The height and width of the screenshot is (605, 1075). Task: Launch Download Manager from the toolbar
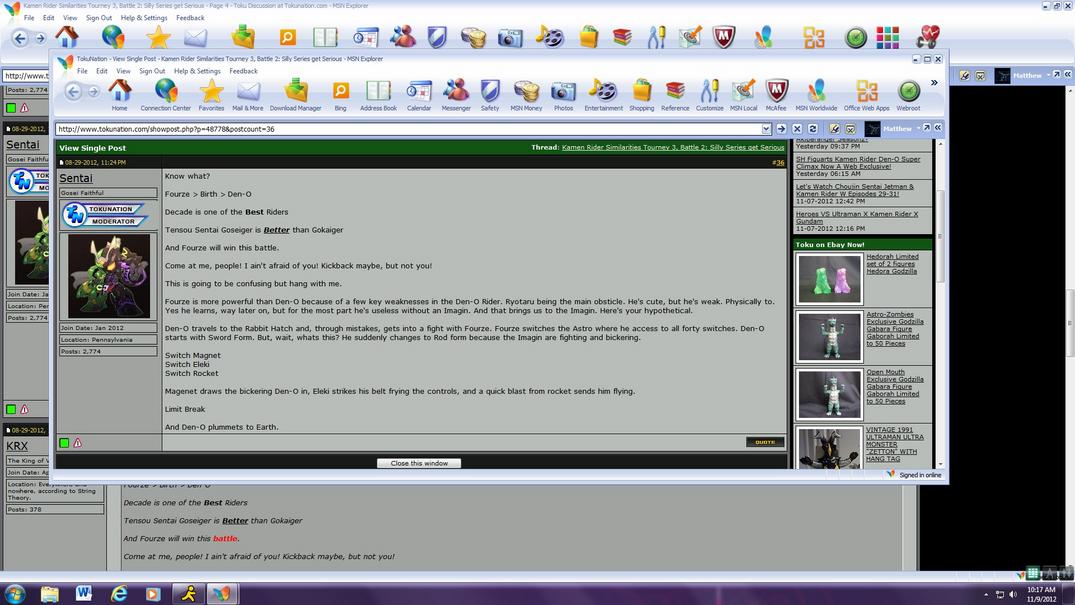pos(296,94)
